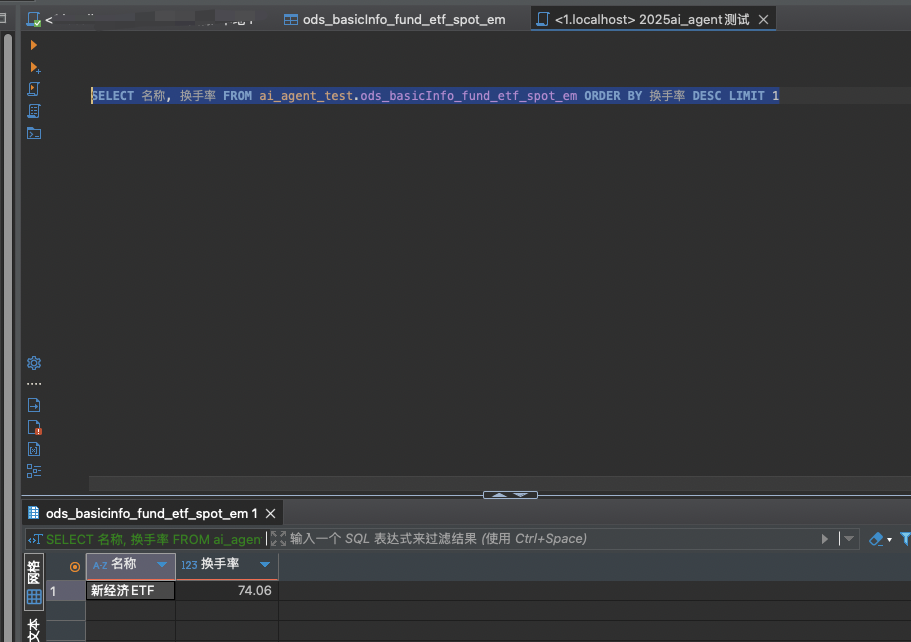
Task: Apply the filter expression with the play button
Action: pyautogui.click(x=825, y=539)
